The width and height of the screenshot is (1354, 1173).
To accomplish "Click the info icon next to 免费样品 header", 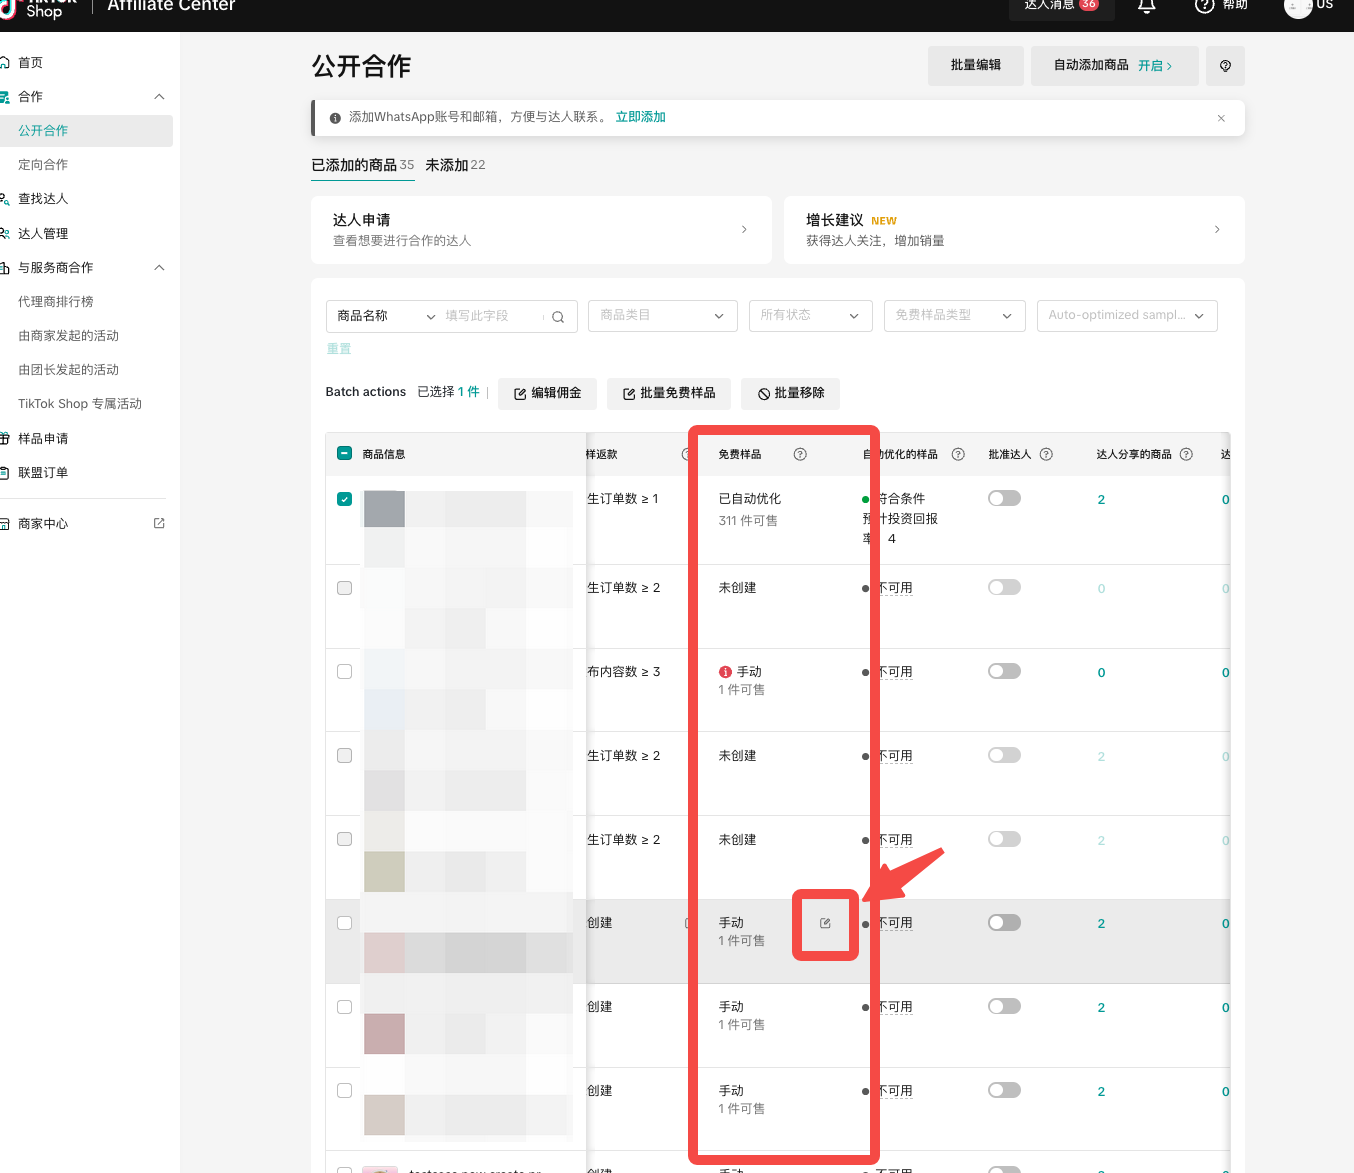I will click(x=800, y=454).
